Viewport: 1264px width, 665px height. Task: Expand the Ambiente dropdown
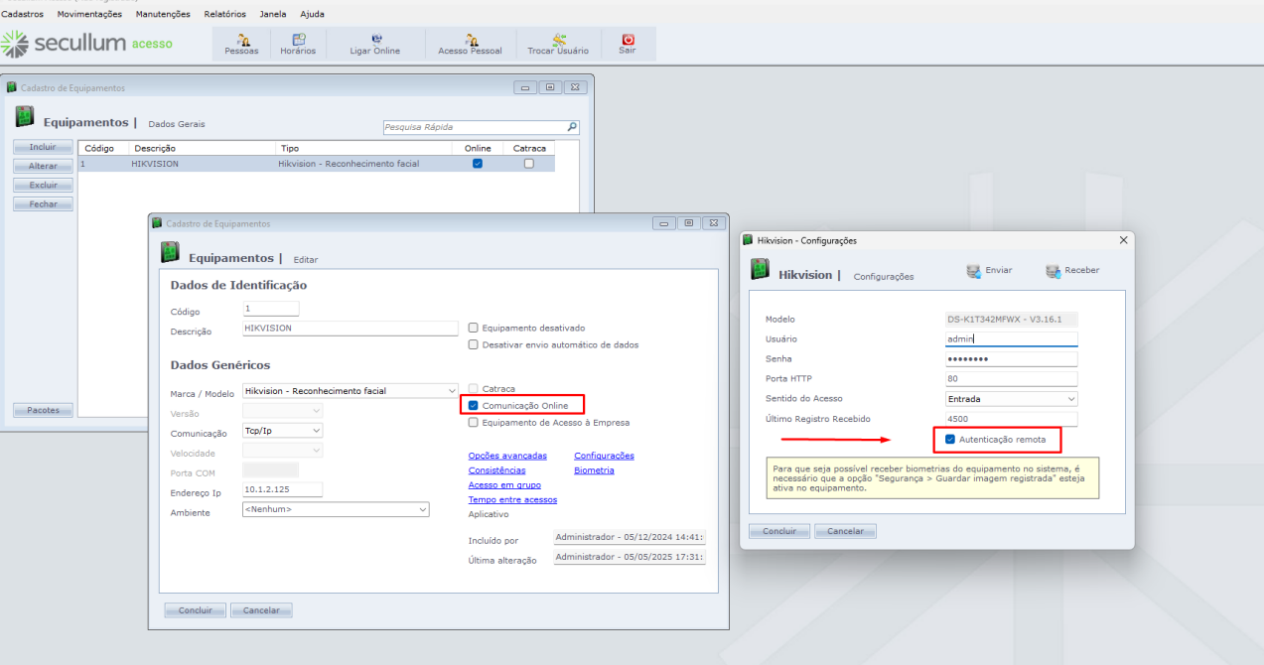point(422,509)
